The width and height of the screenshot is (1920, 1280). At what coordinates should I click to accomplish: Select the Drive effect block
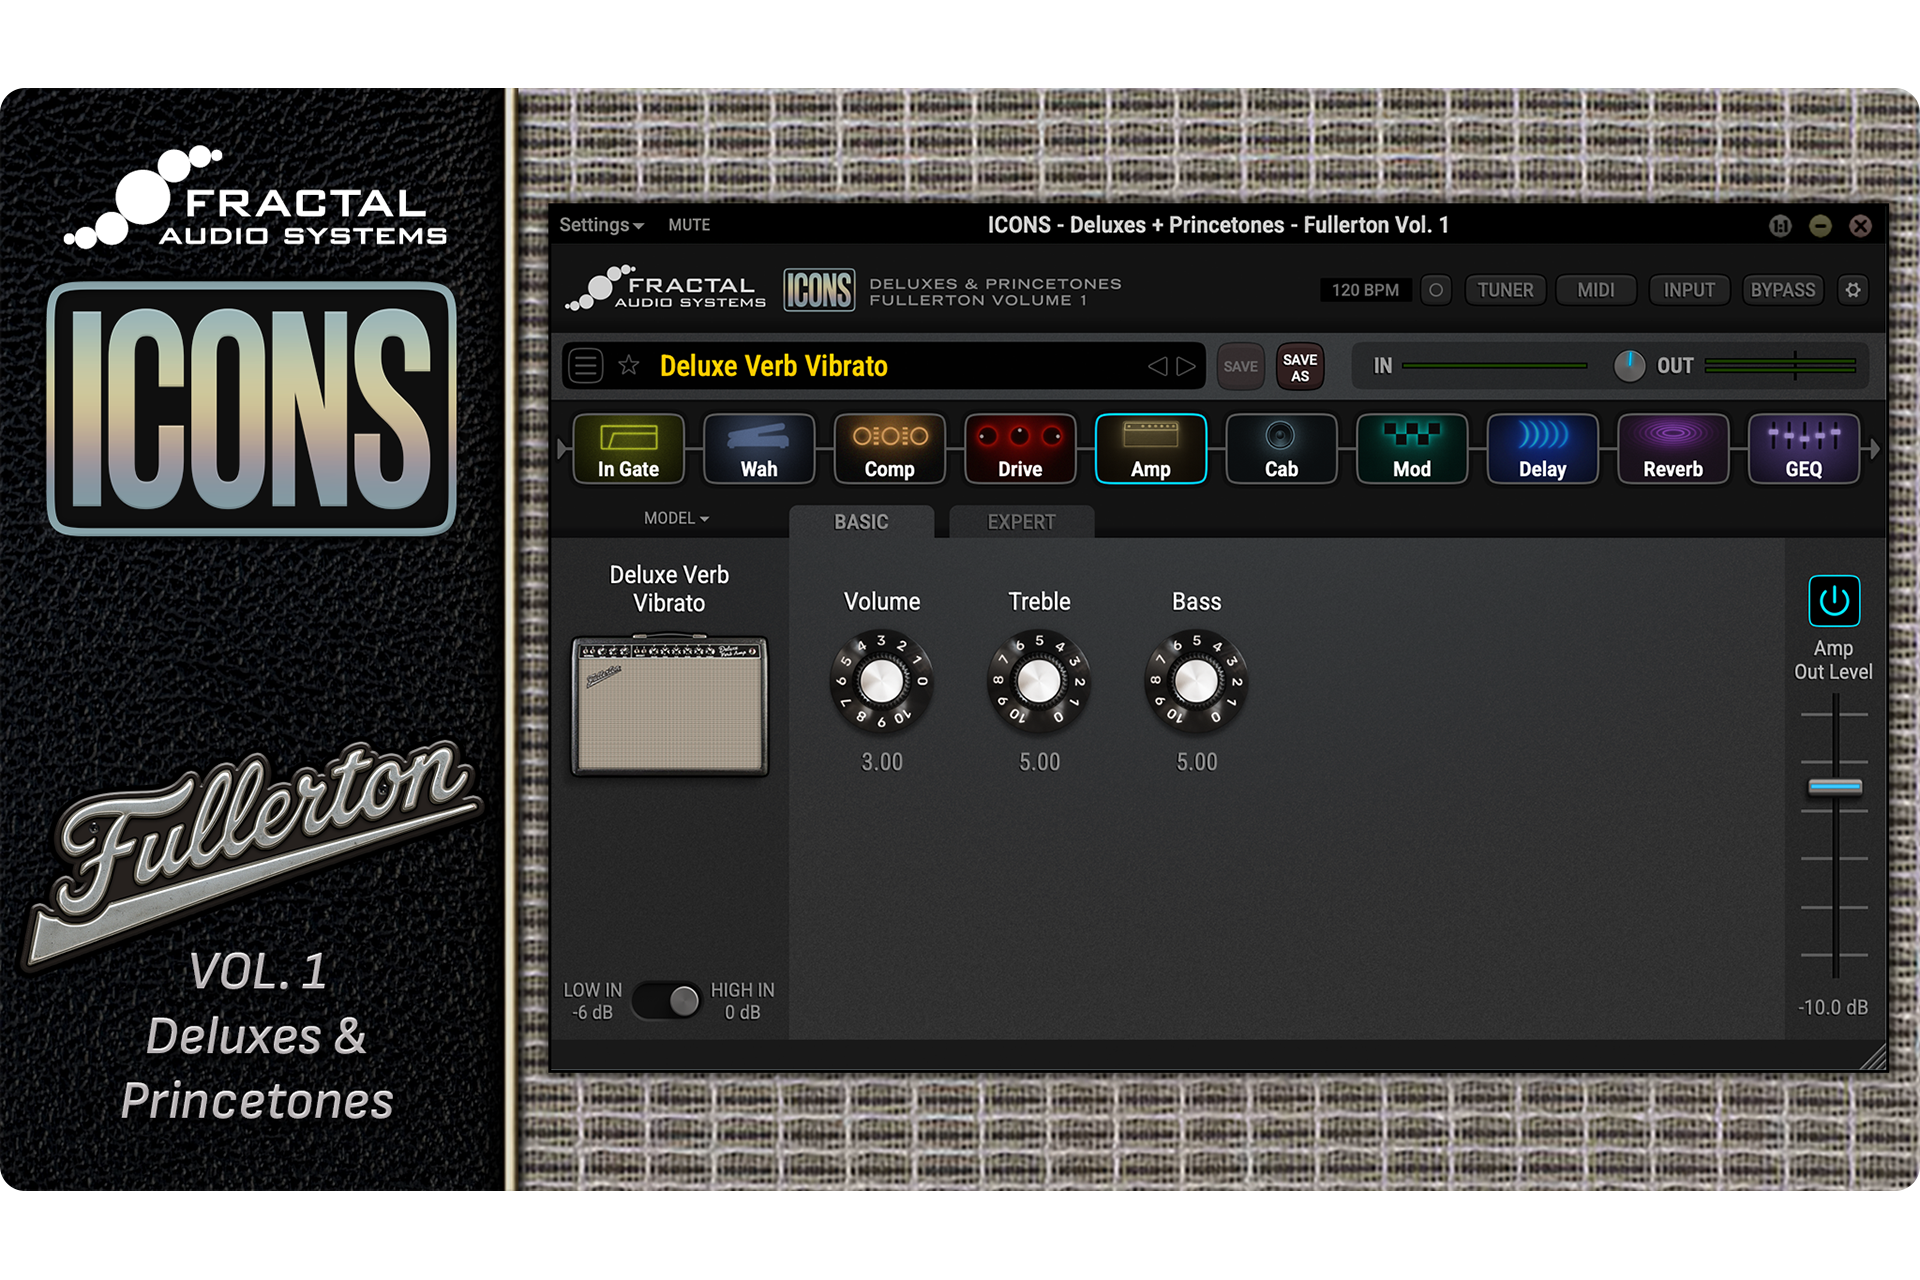tap(1020, 449)
